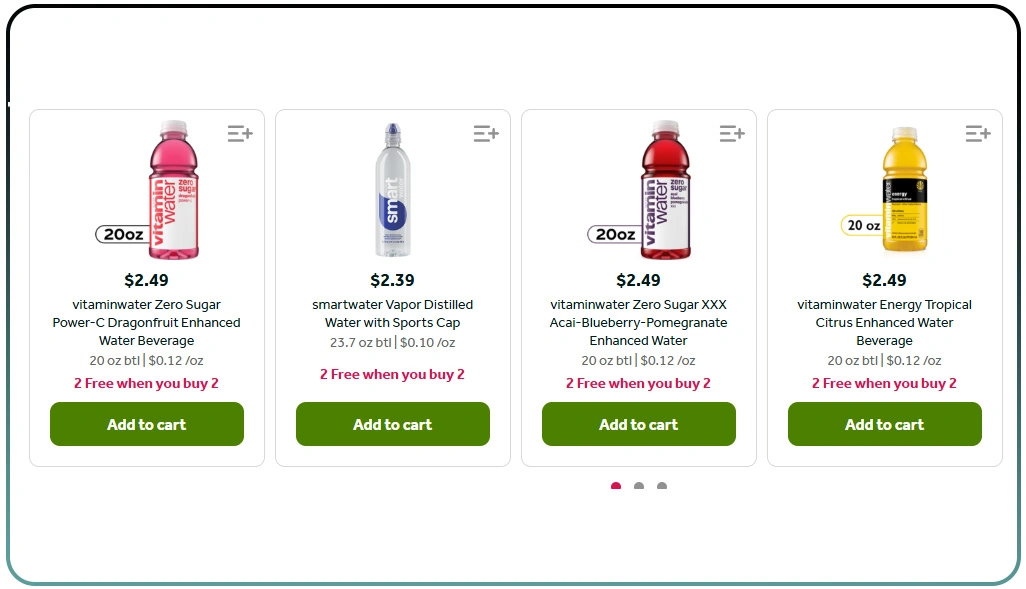
Task: Click the smartwater bottle image
Action: pos(392,188)
